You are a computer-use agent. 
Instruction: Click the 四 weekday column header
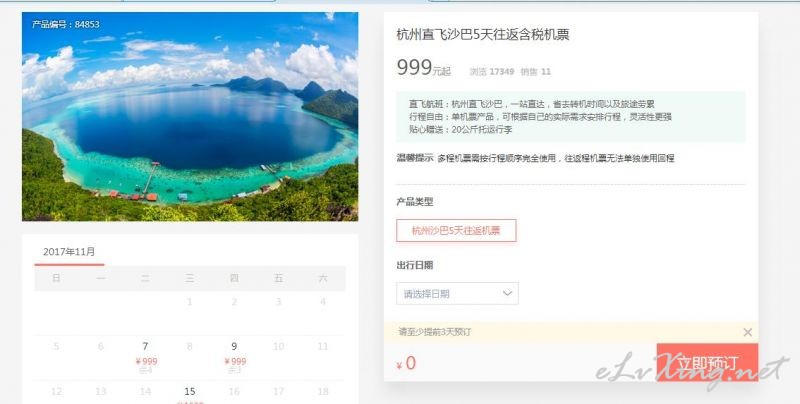click(x=234, y=278)
